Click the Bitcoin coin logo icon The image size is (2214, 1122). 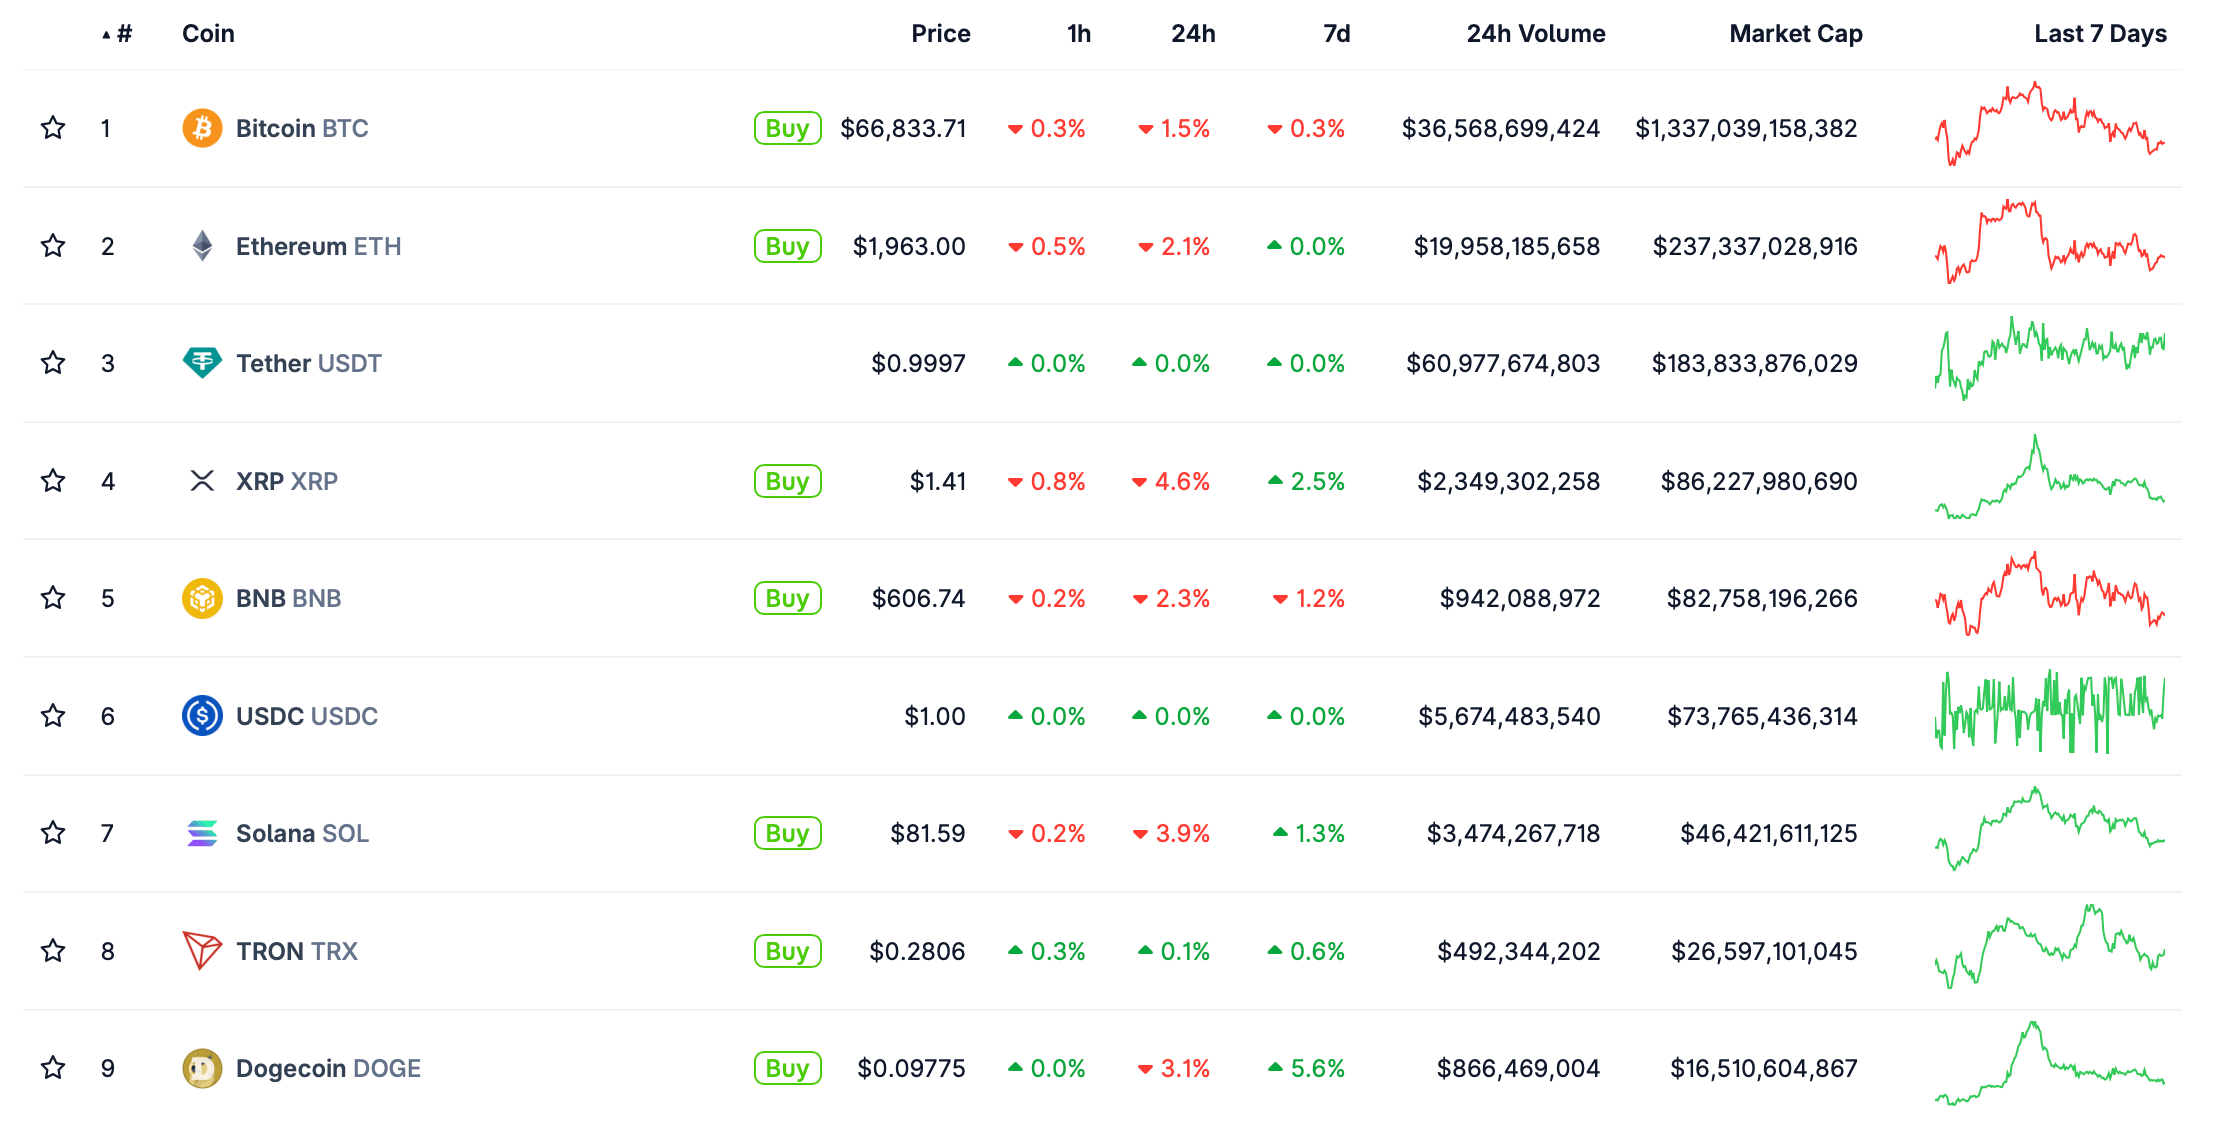click(202, 128)
